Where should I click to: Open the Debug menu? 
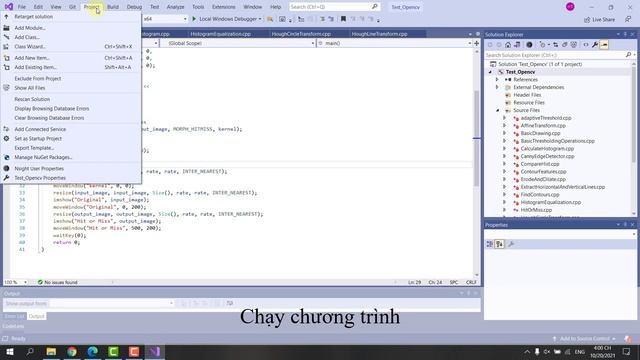134,7
